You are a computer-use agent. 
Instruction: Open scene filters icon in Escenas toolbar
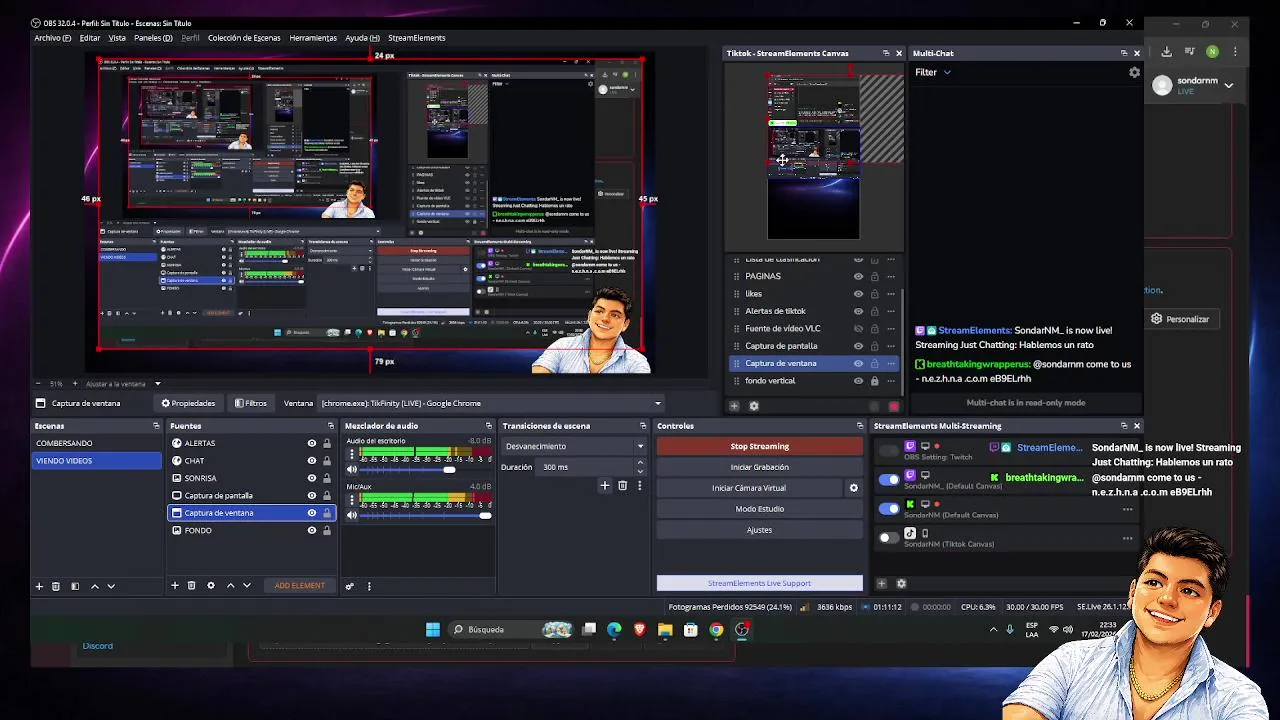tap(75, 586)
